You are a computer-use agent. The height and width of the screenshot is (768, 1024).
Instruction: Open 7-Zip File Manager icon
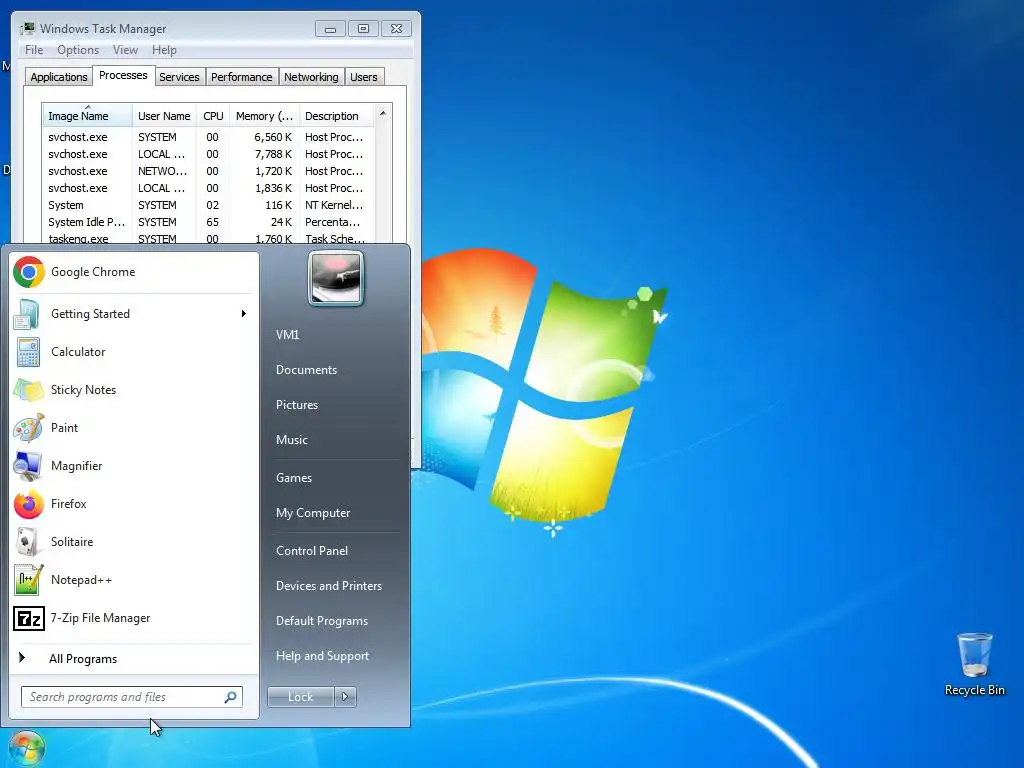coord(28,618)
